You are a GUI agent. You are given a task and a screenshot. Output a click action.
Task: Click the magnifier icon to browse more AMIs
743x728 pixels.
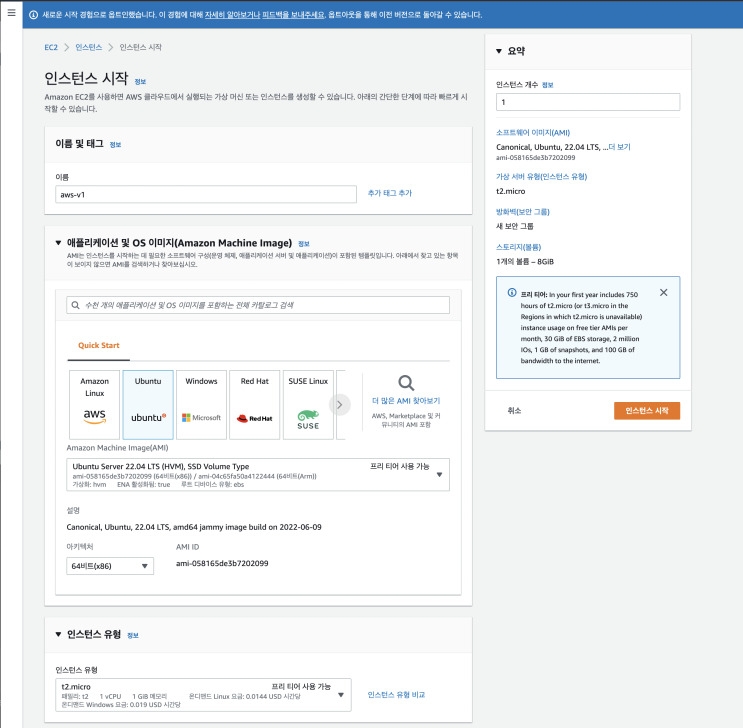pos(406,382)
